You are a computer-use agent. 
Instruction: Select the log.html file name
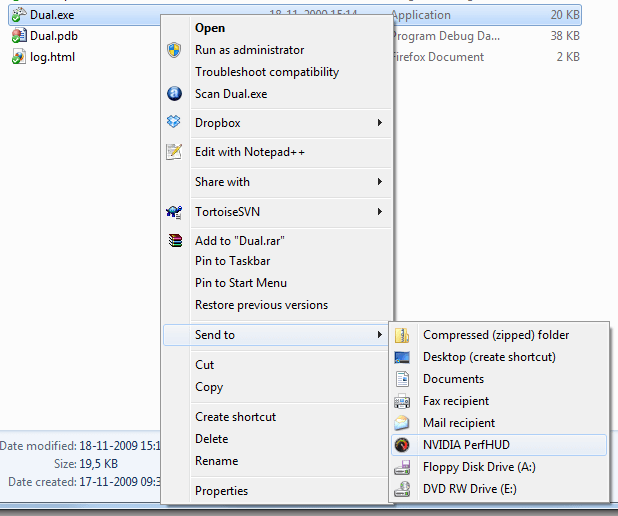tap(52, 57)
